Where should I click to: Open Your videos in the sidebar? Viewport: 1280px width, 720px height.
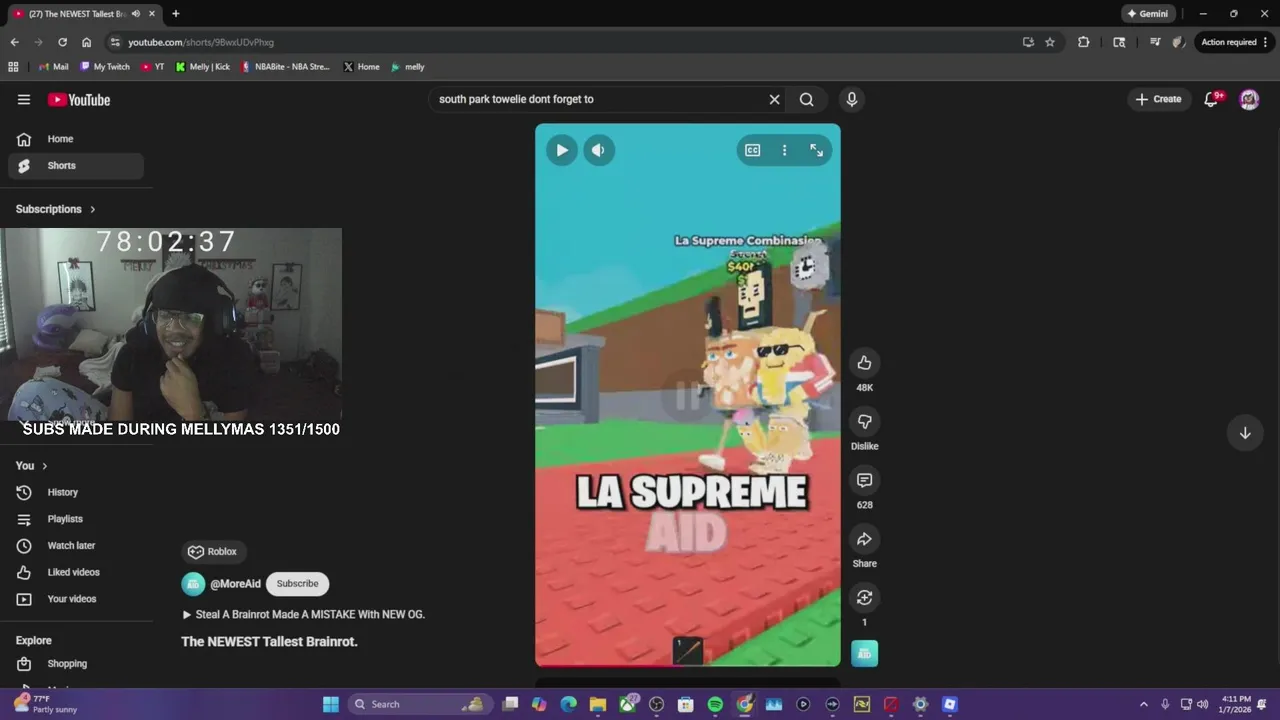click(x=75, y=599)
